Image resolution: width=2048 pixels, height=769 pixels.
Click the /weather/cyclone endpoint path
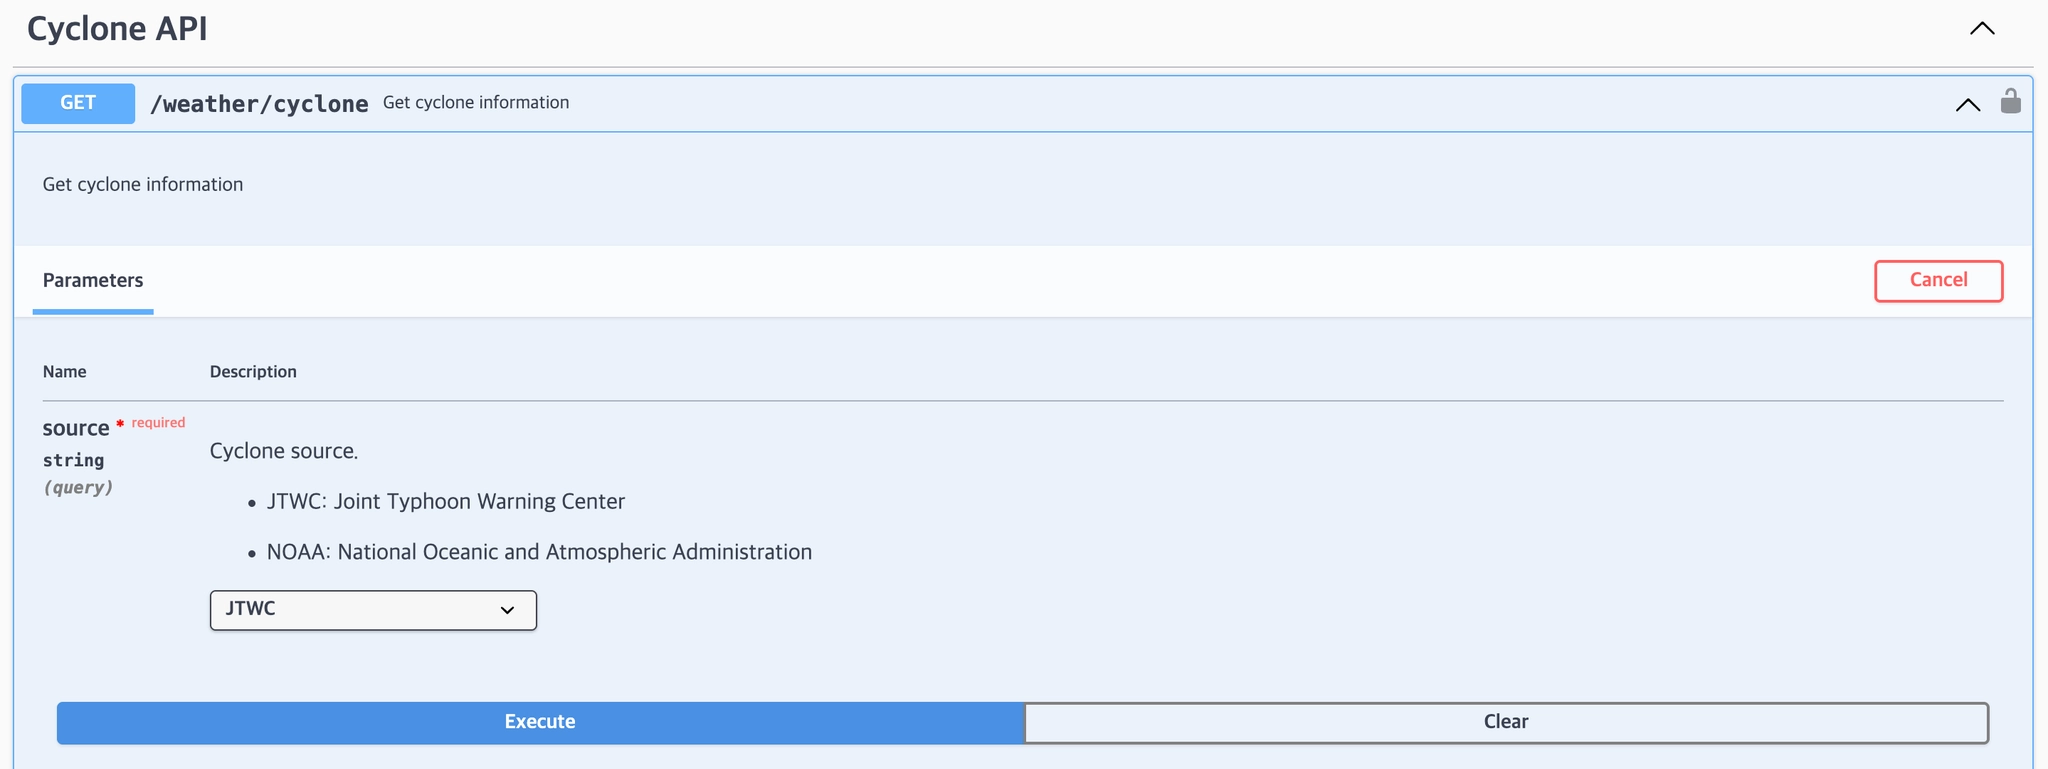click(x=259, y=104)
